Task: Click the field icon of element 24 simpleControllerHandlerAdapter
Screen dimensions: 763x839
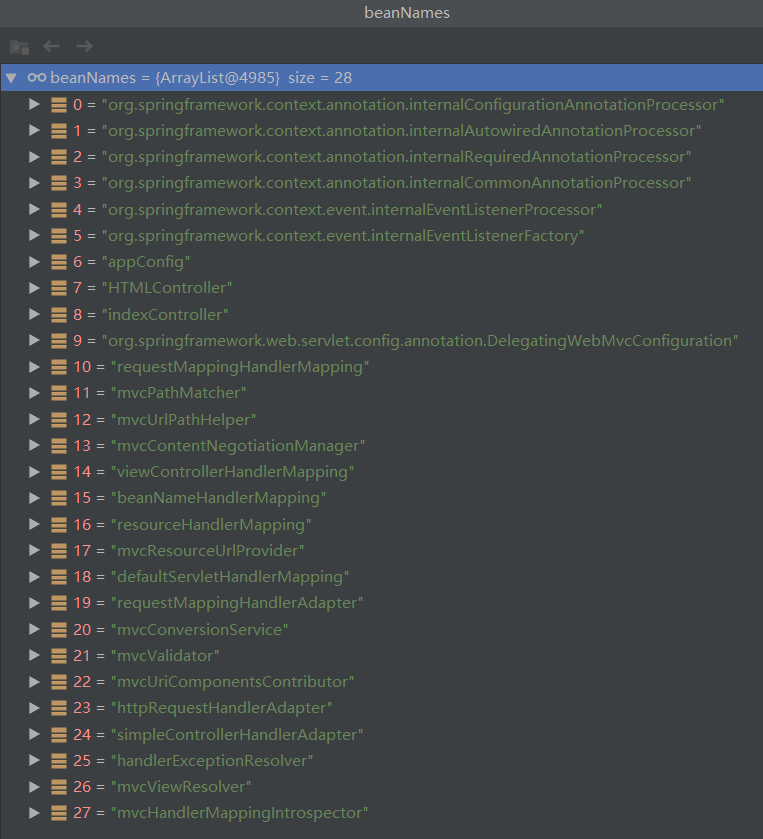Action: tap(58, 734)
